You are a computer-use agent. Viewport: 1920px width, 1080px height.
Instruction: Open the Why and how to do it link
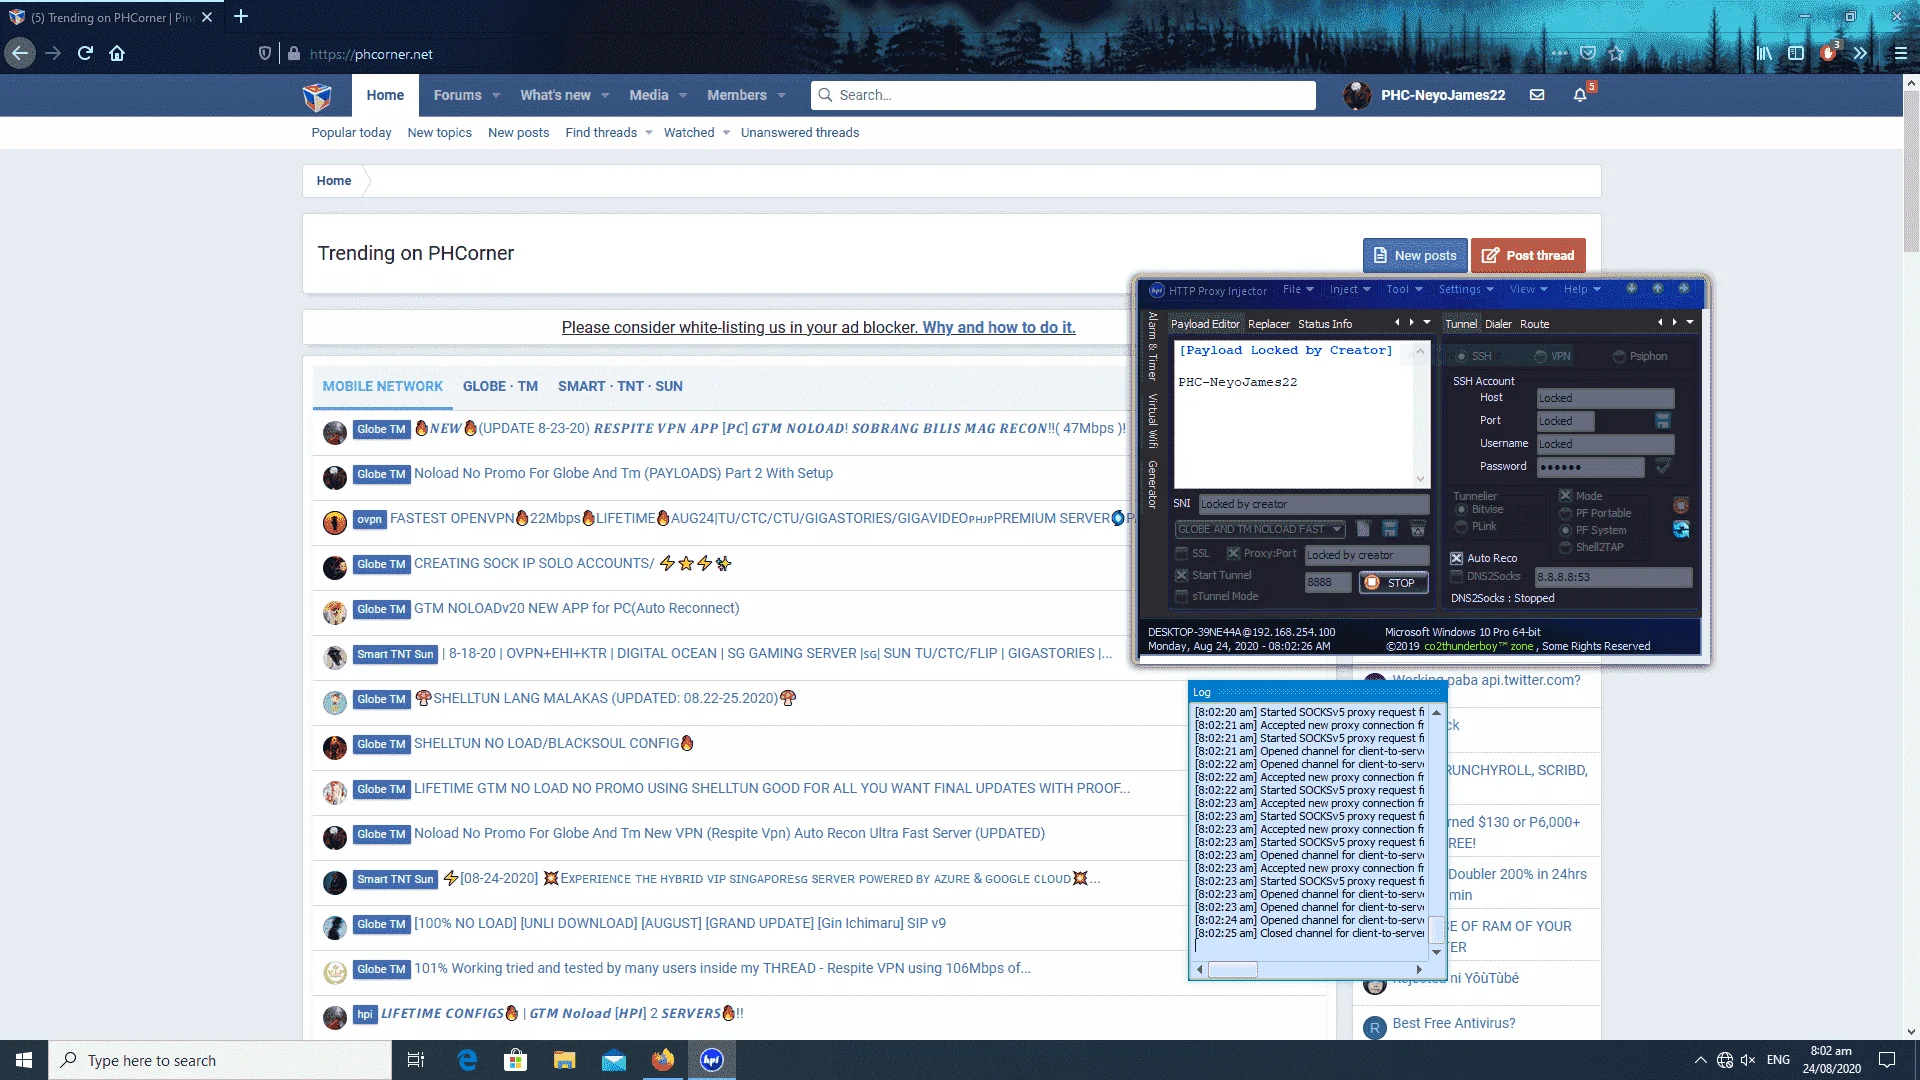coord(999,328)
